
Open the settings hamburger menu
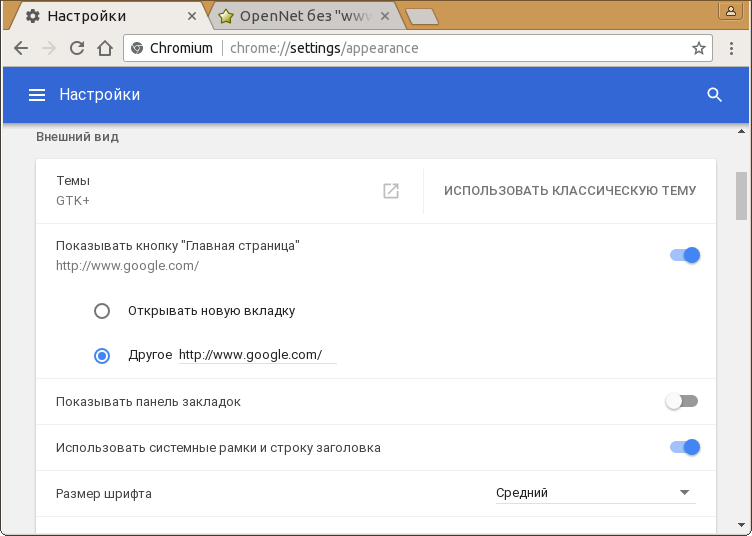[x=37, y=95]
